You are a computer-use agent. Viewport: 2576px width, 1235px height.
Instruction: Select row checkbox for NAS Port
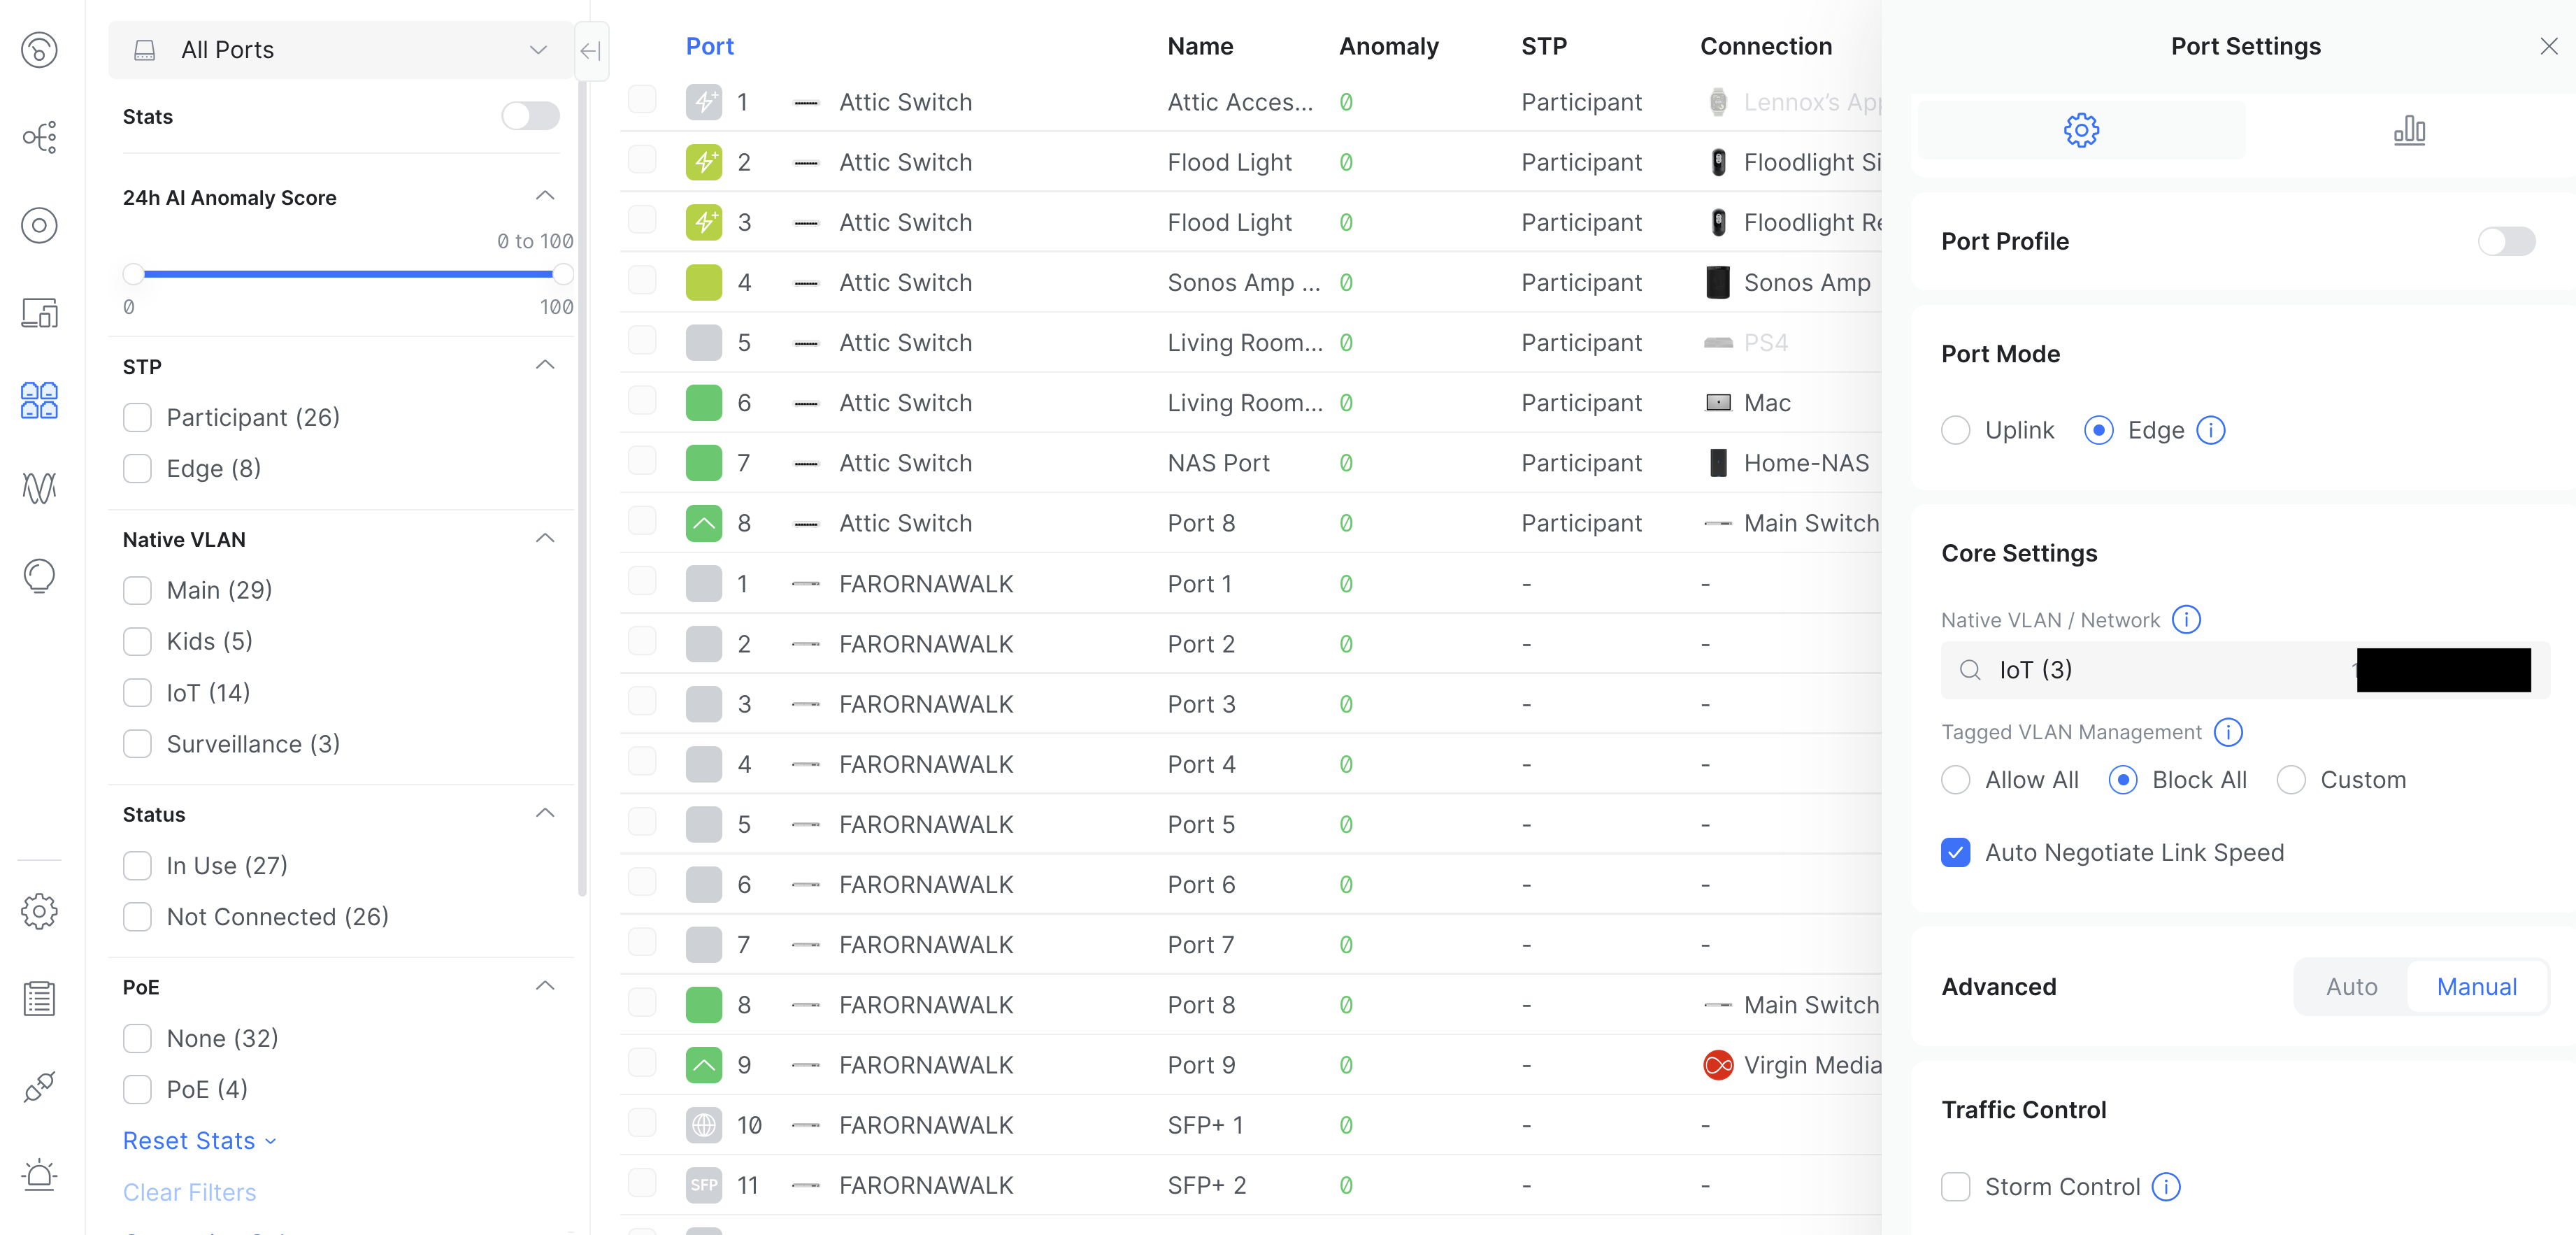pyautogui.click(x=642, y=461)
